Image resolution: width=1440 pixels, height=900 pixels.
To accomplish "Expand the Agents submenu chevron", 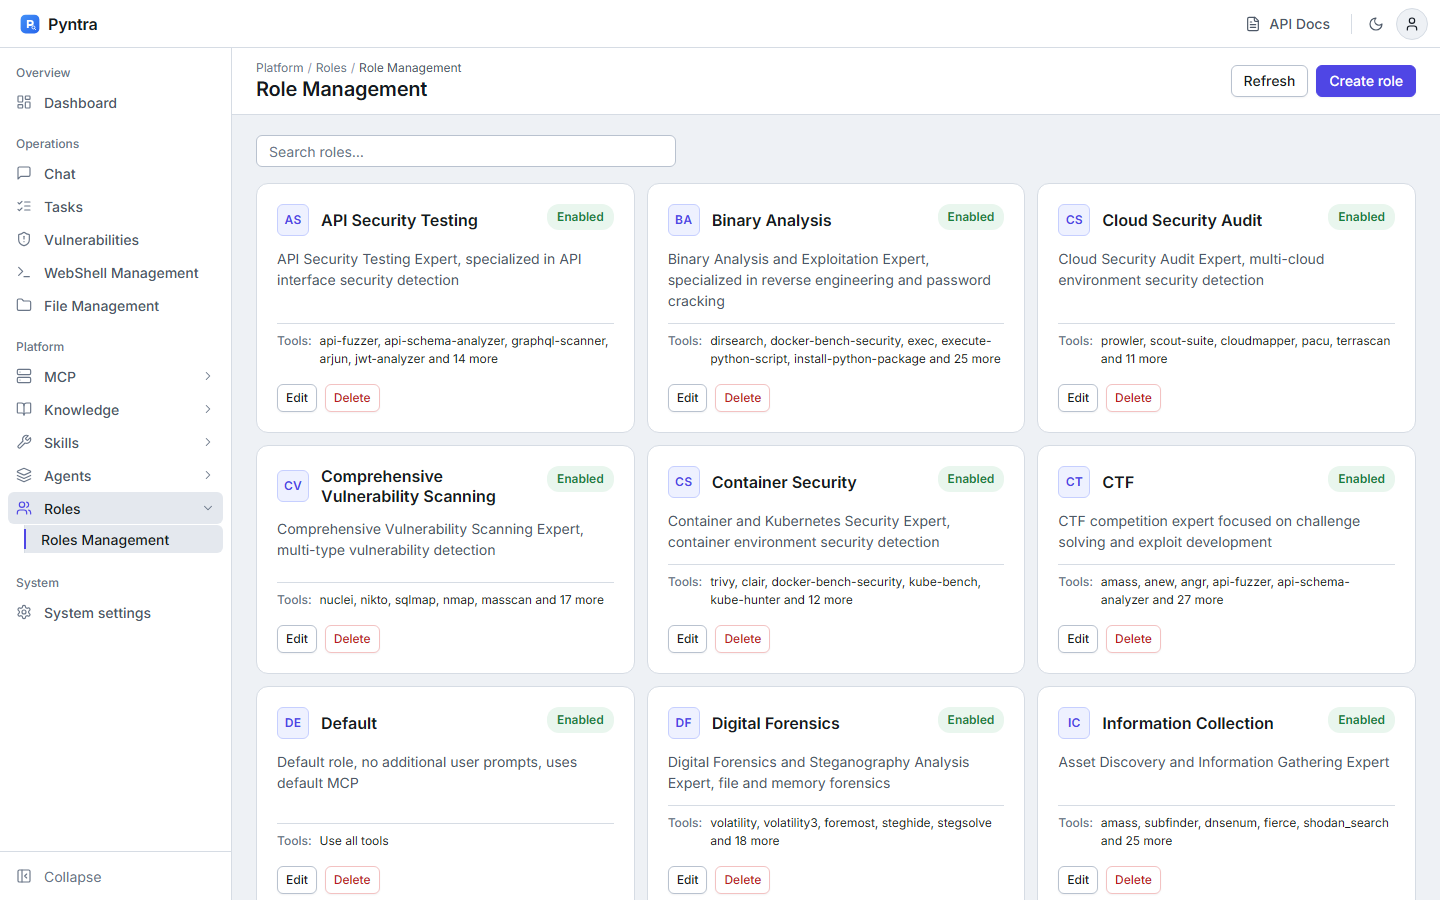I will [x=208, y=476].
